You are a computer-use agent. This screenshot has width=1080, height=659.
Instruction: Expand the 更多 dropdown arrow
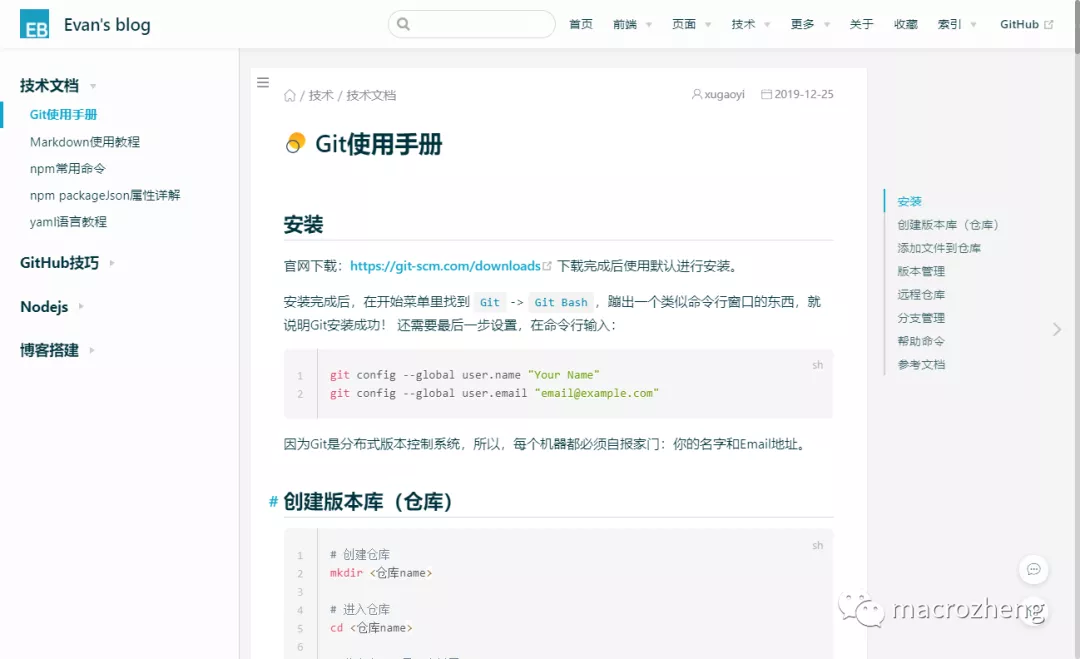(827, 25)
